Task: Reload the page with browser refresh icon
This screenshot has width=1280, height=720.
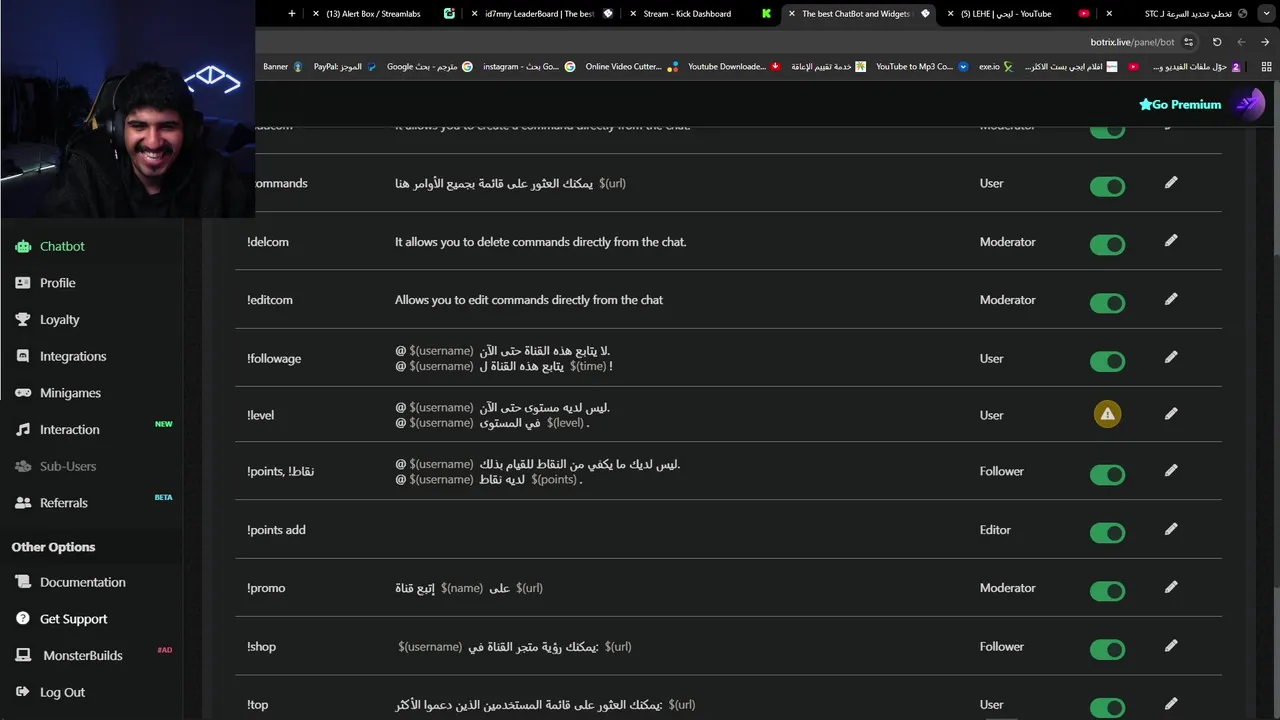Action: click(1217, 42)
